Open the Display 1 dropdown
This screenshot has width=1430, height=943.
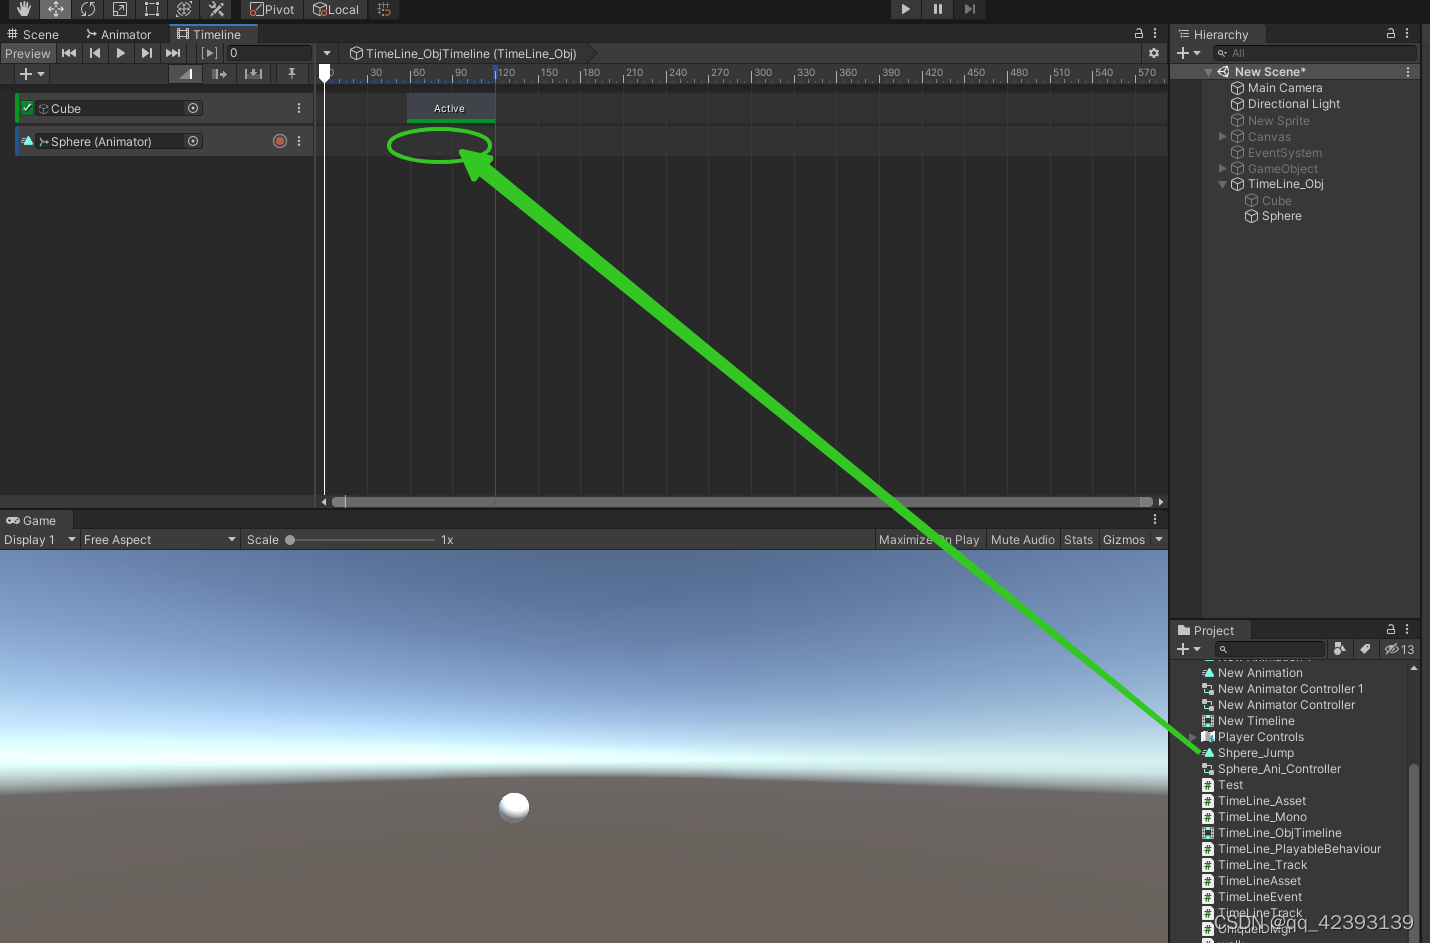pyautogui.click(x=38, y=539)
